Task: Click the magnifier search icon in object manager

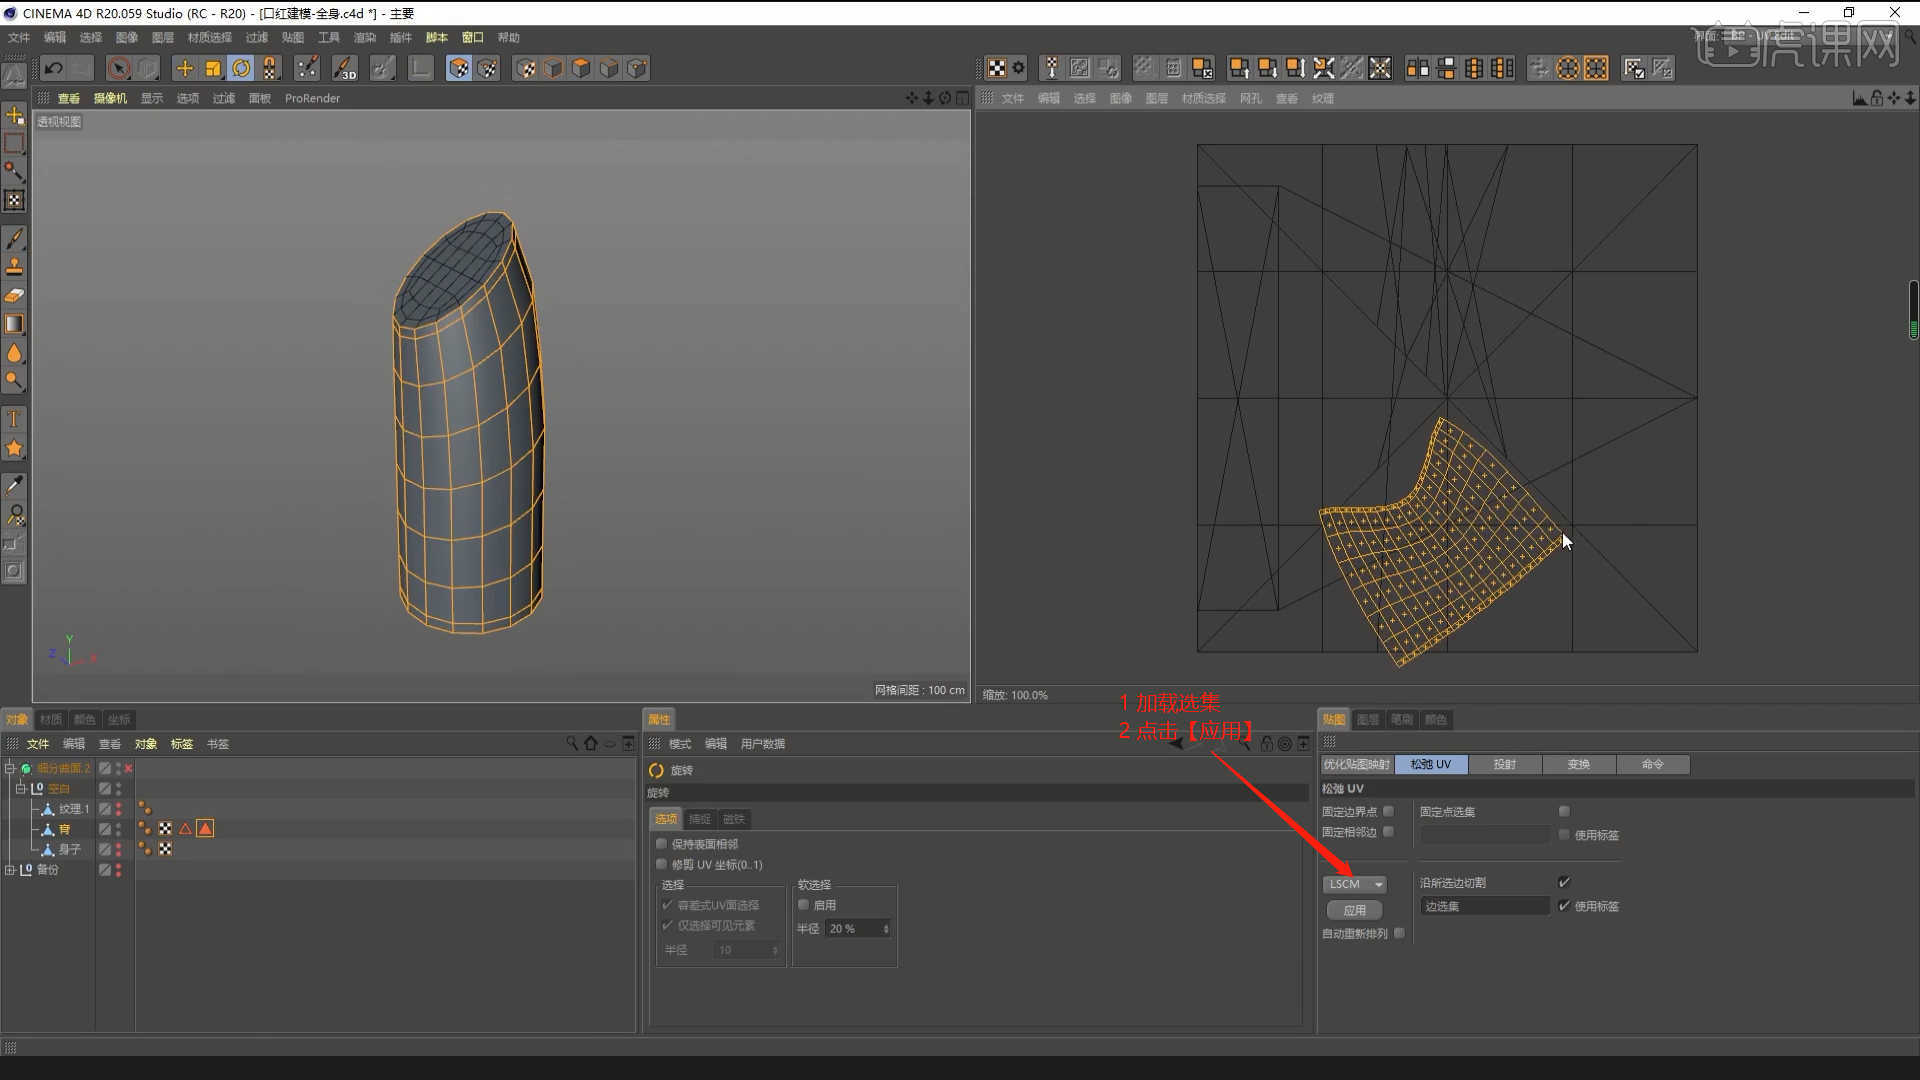Action: 572,743
